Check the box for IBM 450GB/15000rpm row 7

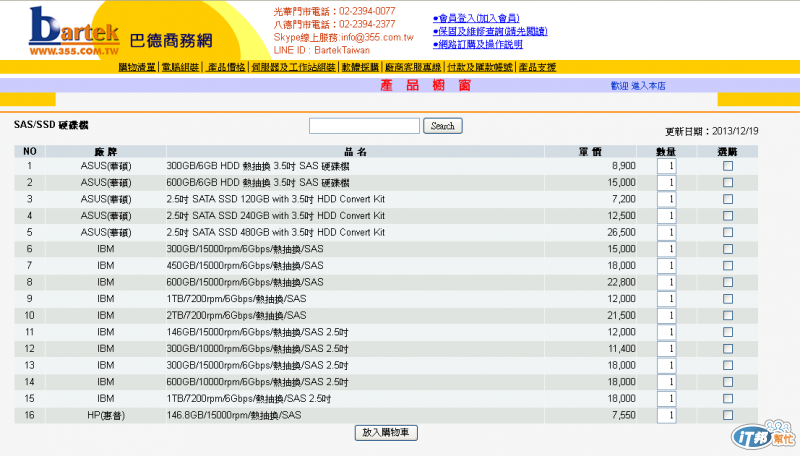point(728,266)
